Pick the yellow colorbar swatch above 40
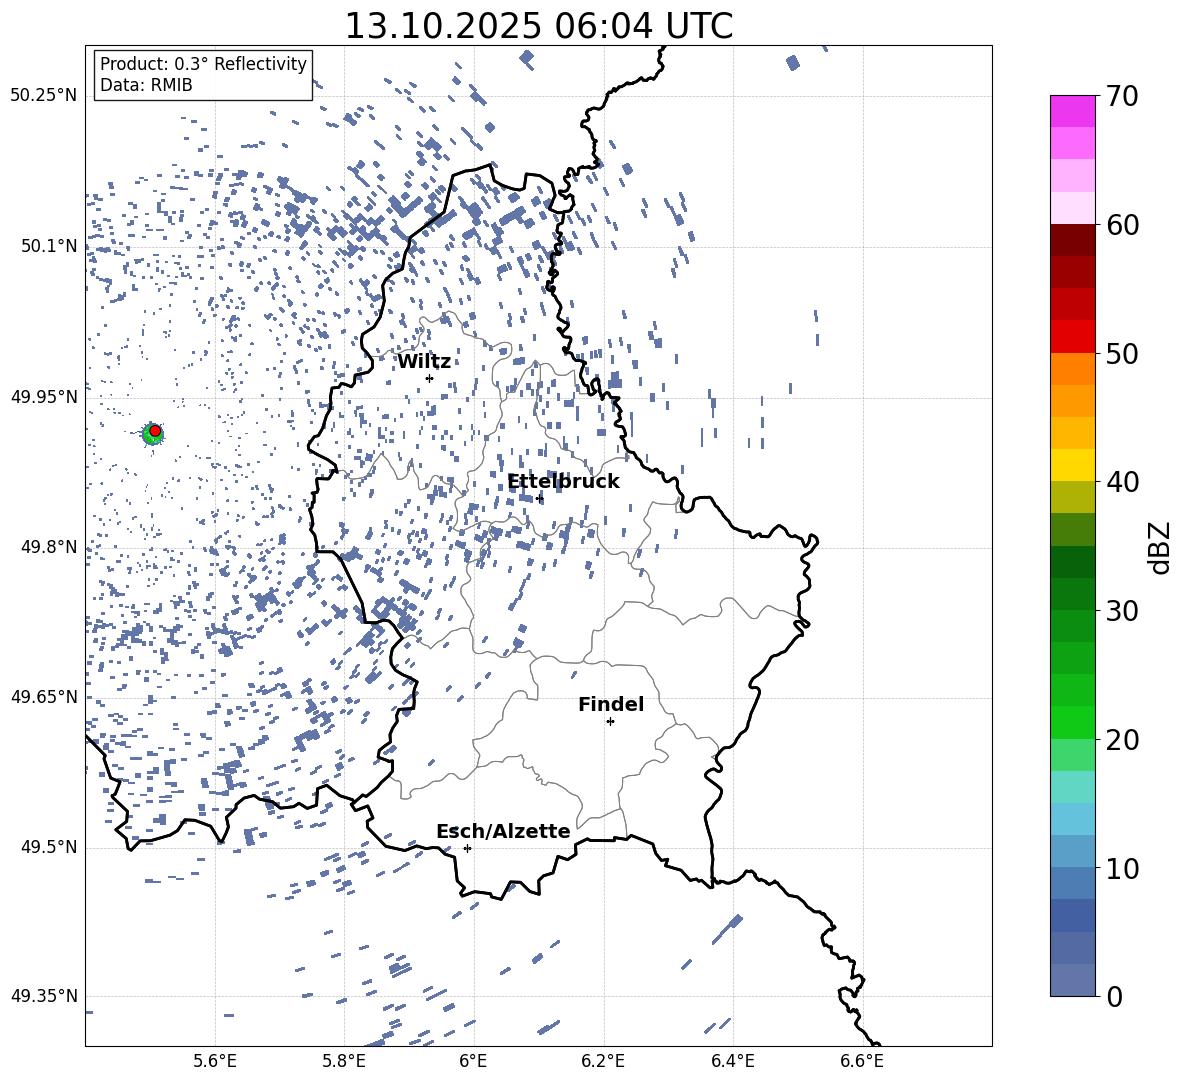Viewport: 1184px width, 1081px height. coord(1073,466)
